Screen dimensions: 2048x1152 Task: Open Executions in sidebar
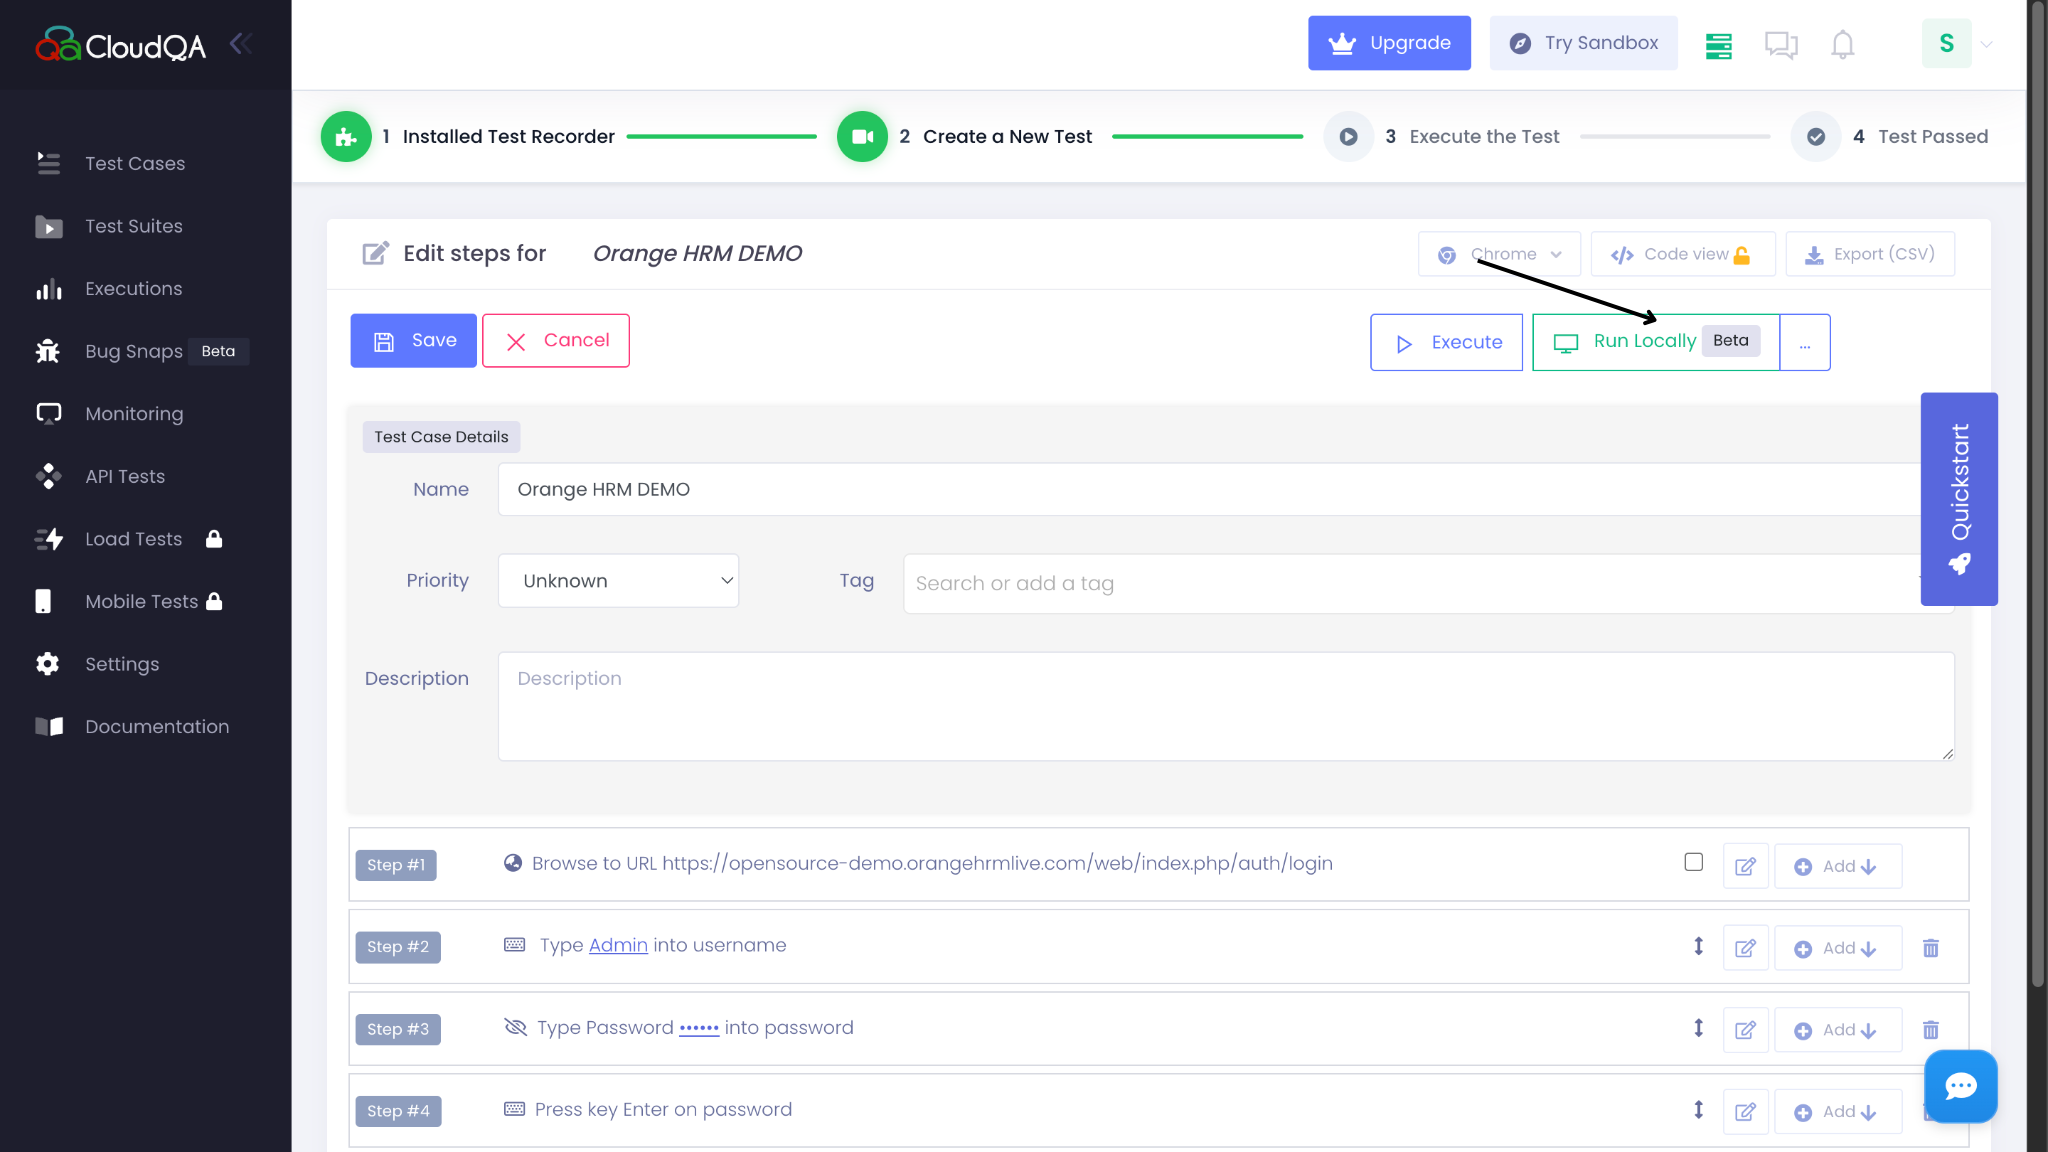(133, 289)
